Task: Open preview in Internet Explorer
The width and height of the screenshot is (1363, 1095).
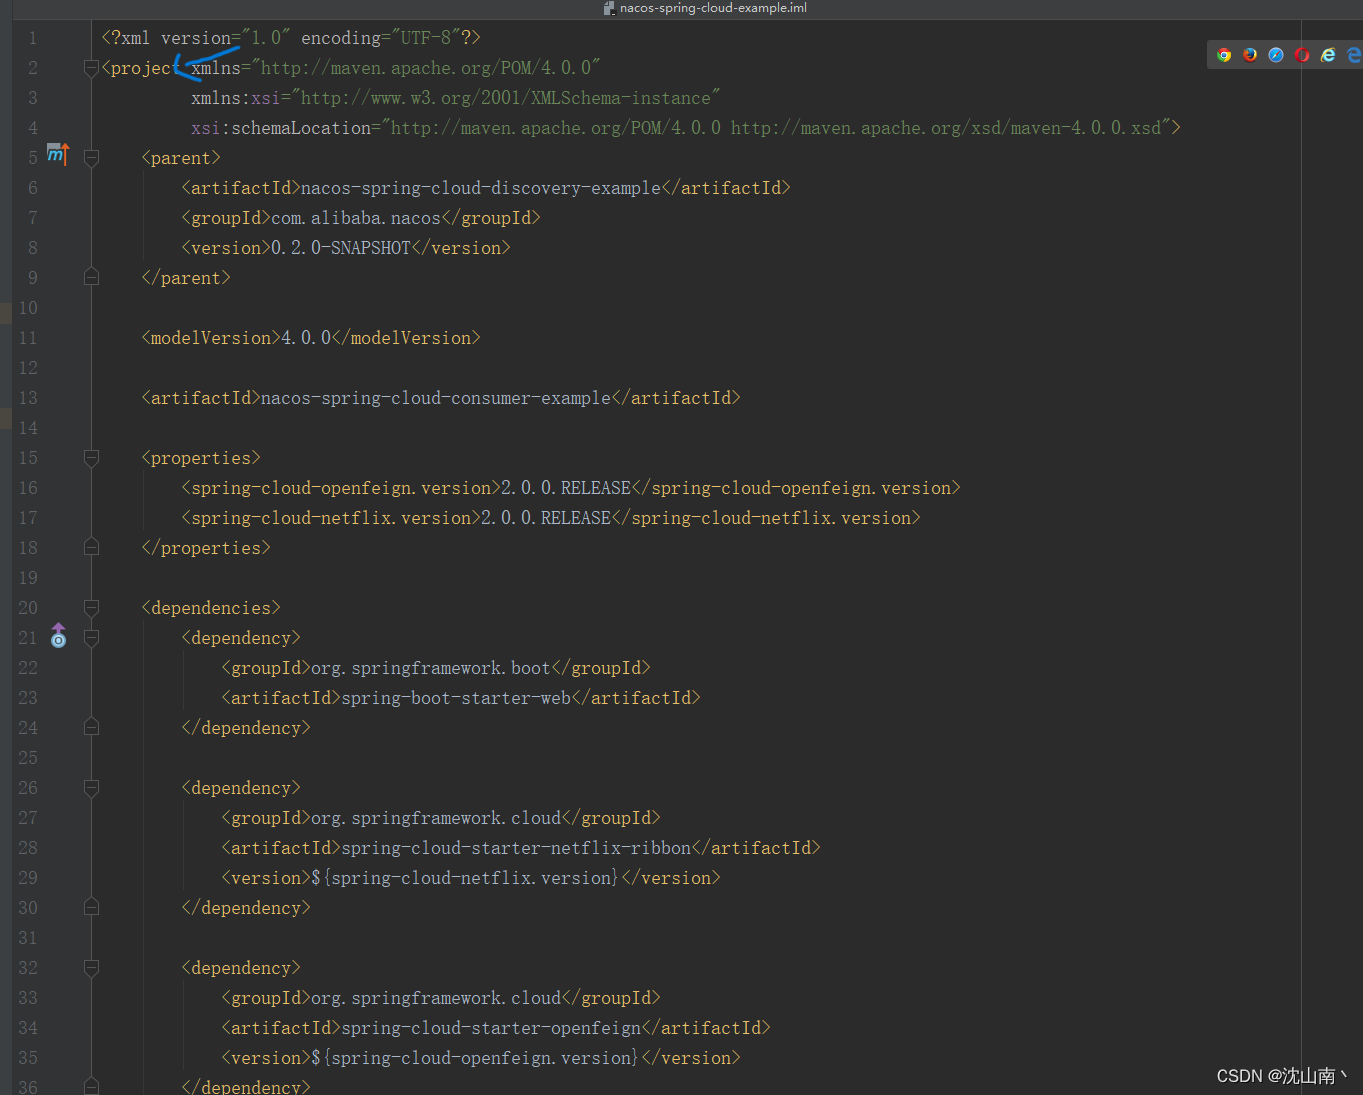Action: point(1328,55)
